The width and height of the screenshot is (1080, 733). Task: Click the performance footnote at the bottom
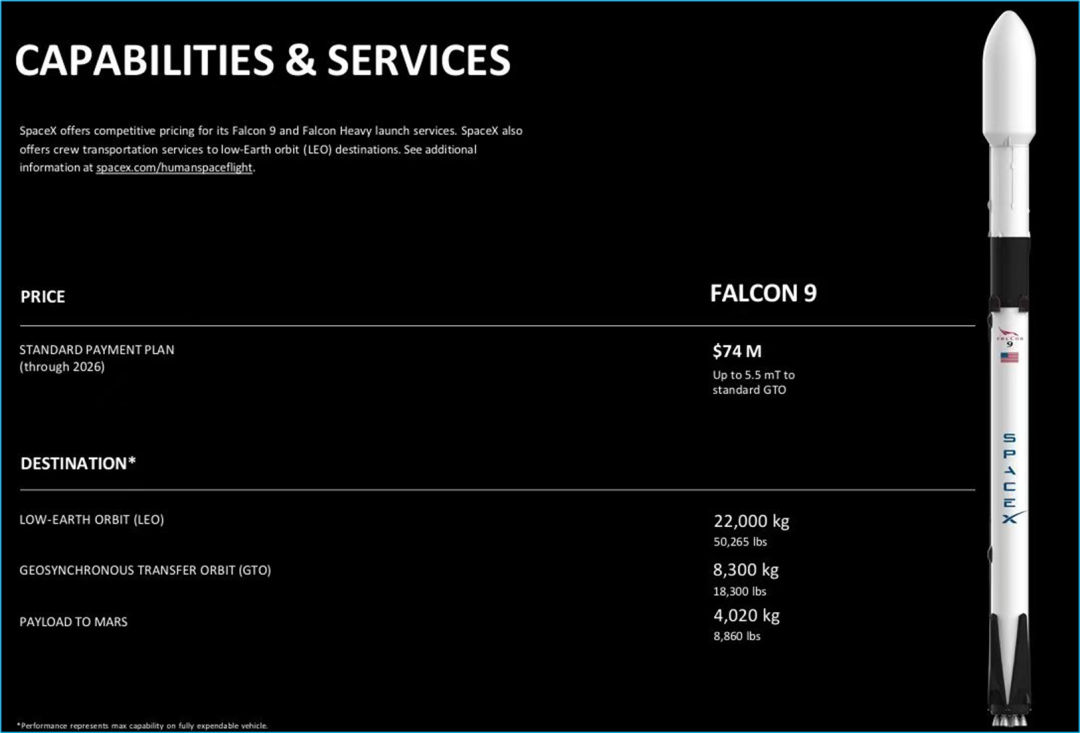pyautogui.click(x=143, y=726)
